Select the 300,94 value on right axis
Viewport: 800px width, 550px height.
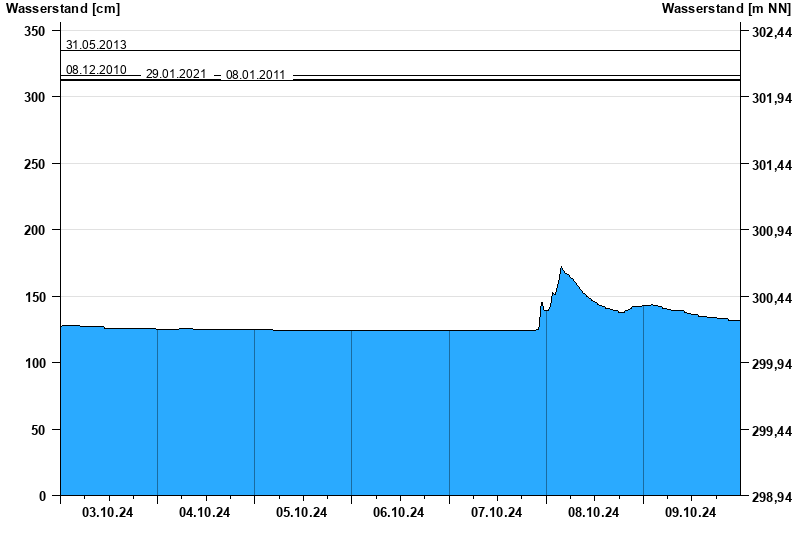tap(771, 231)
